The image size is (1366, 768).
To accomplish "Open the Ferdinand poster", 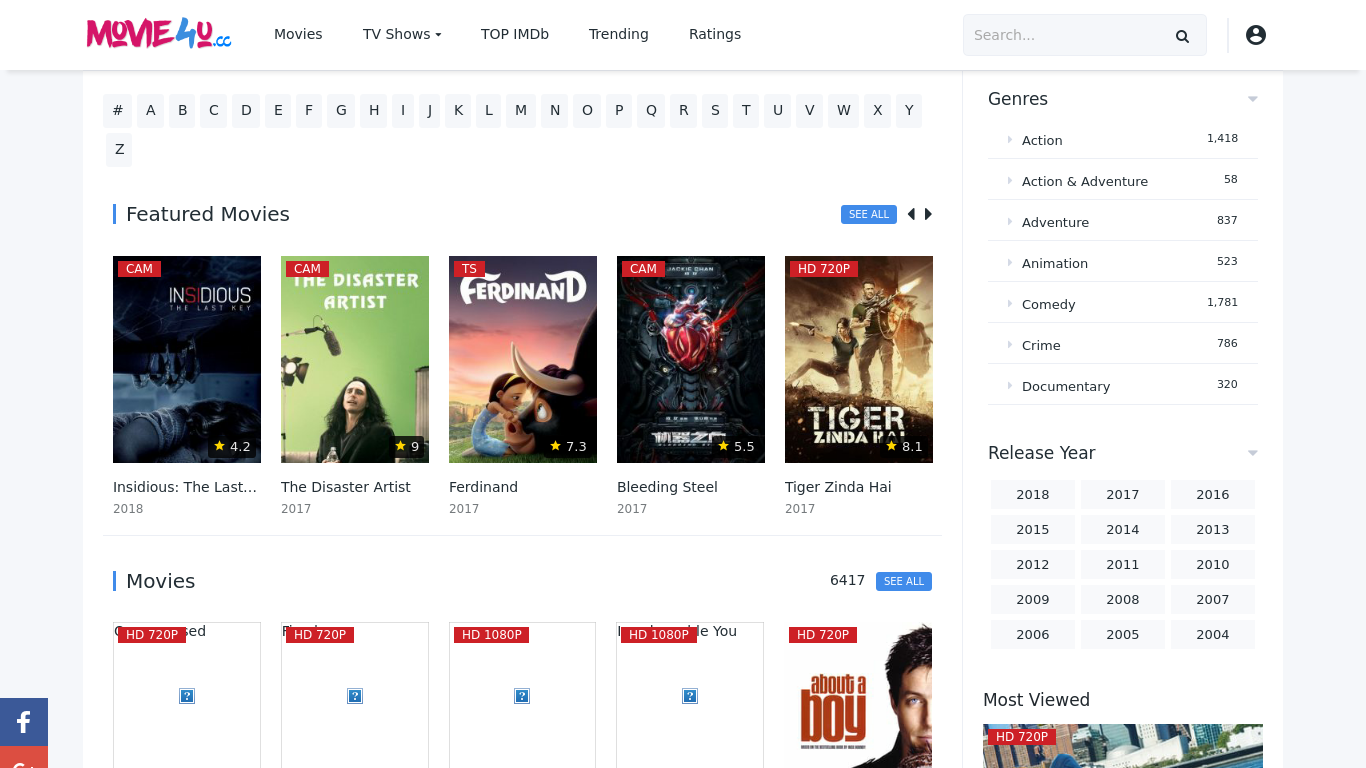I will [523, 359].
